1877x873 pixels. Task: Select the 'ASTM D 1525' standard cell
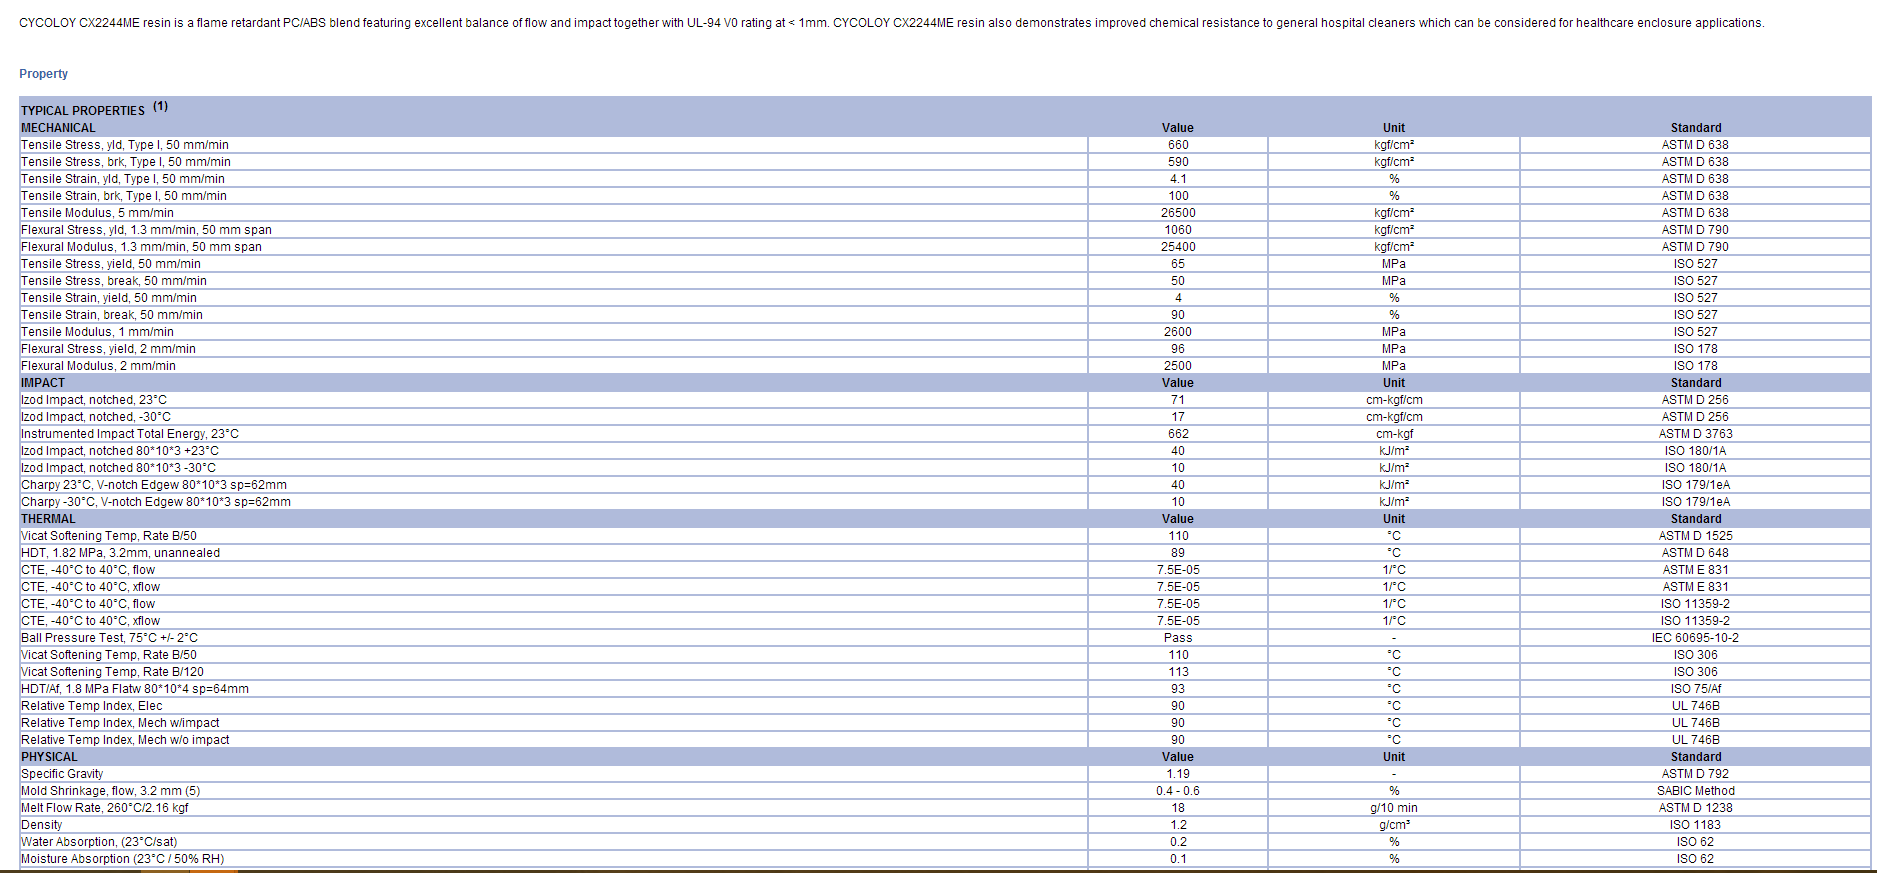(x=1695, y=536)
